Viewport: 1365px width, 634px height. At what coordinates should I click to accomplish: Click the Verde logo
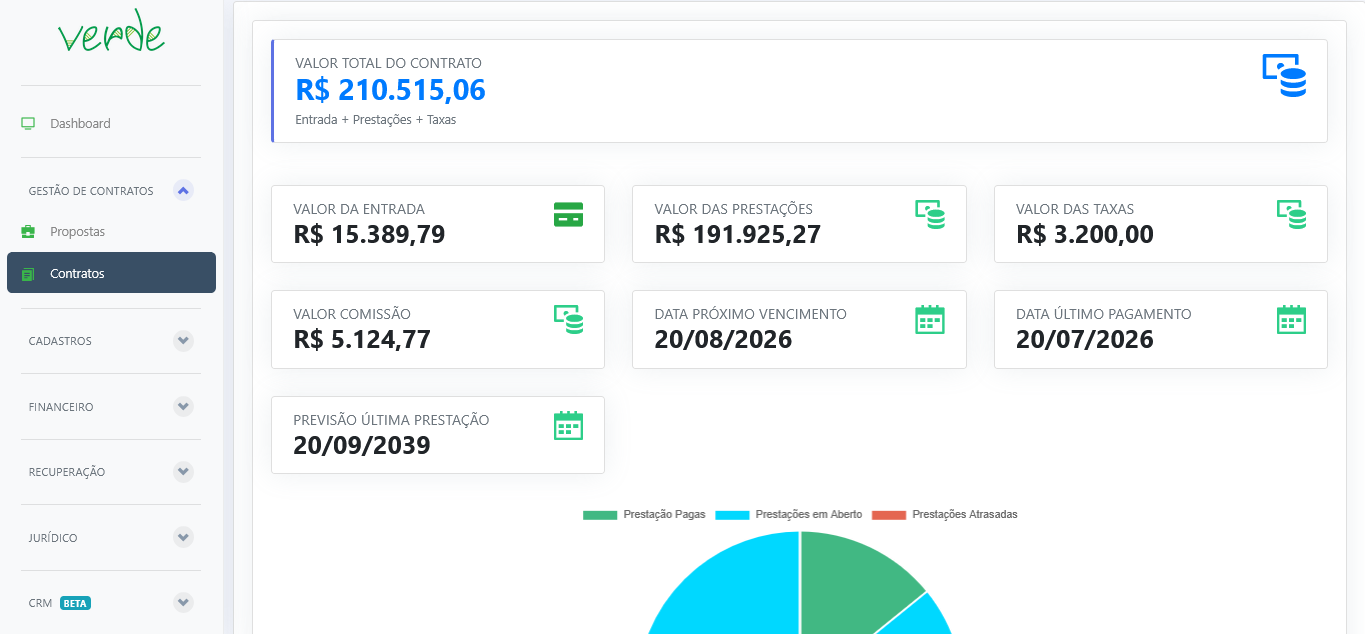(111, 33)
